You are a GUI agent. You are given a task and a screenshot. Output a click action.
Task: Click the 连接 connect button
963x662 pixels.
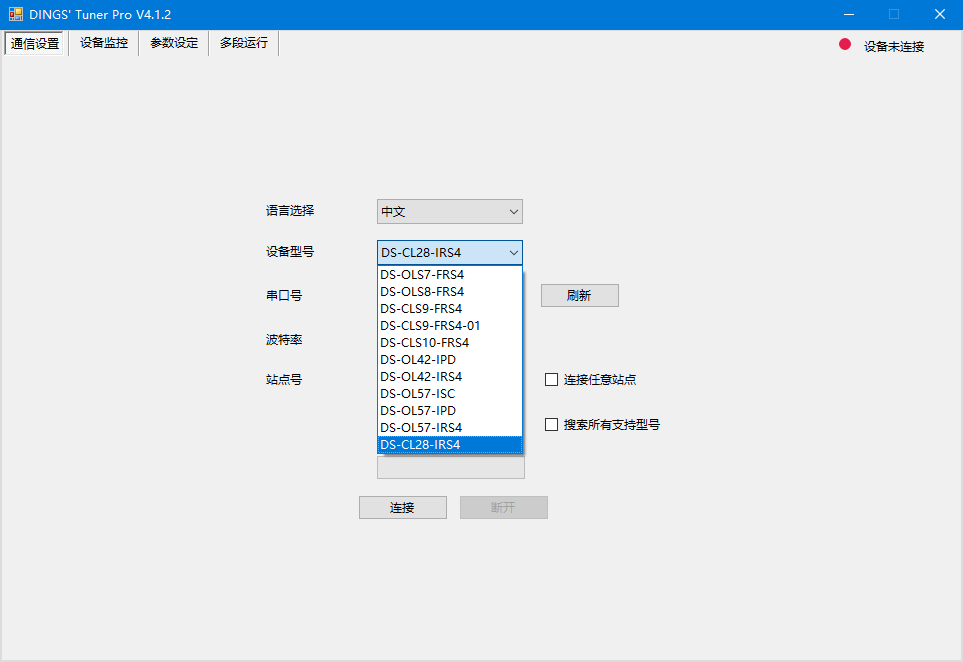(x=402, y=507)
